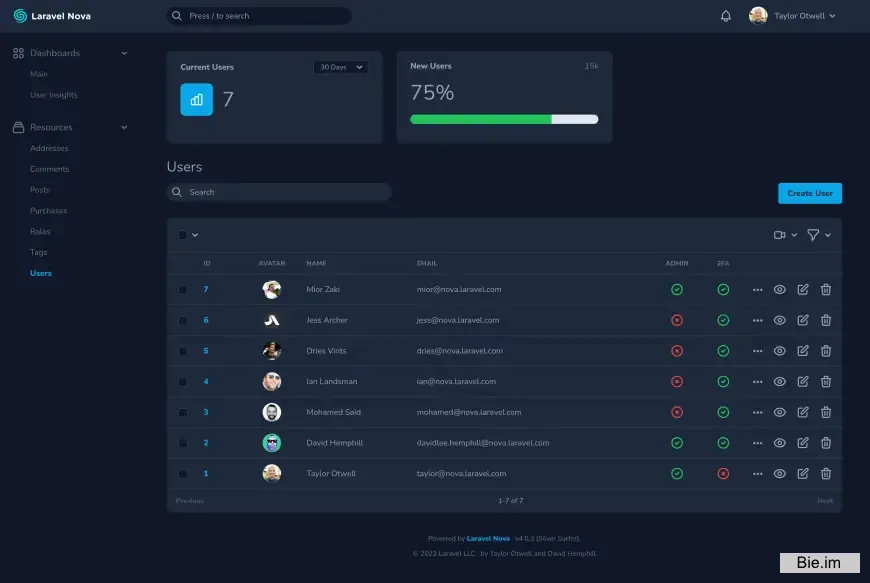Go to Posts resource
Image resolution: width=870 pixels, height=583 pixels.
(40, 190)
